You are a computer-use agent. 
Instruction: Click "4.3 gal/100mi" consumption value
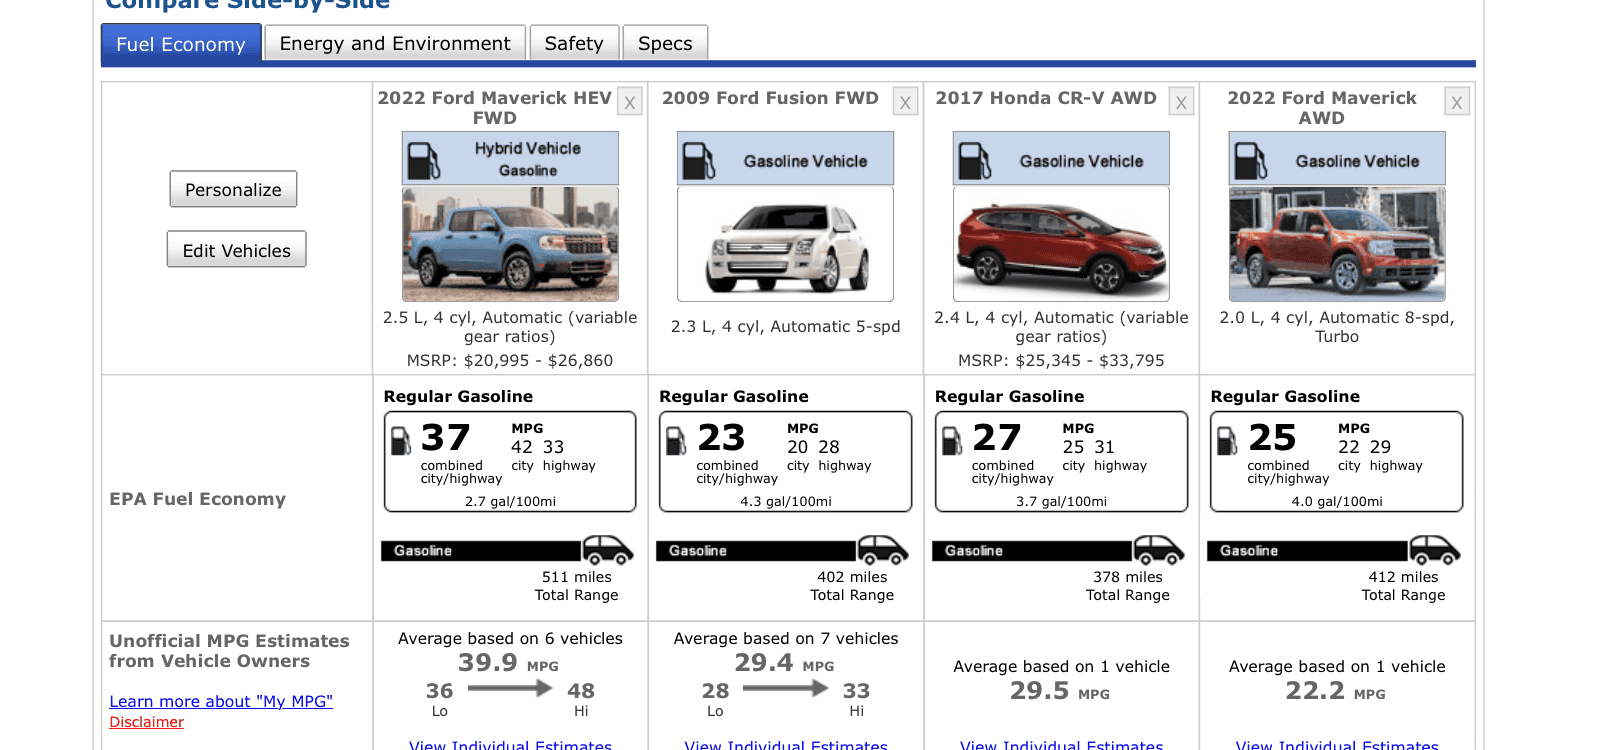tap(786, 501)
